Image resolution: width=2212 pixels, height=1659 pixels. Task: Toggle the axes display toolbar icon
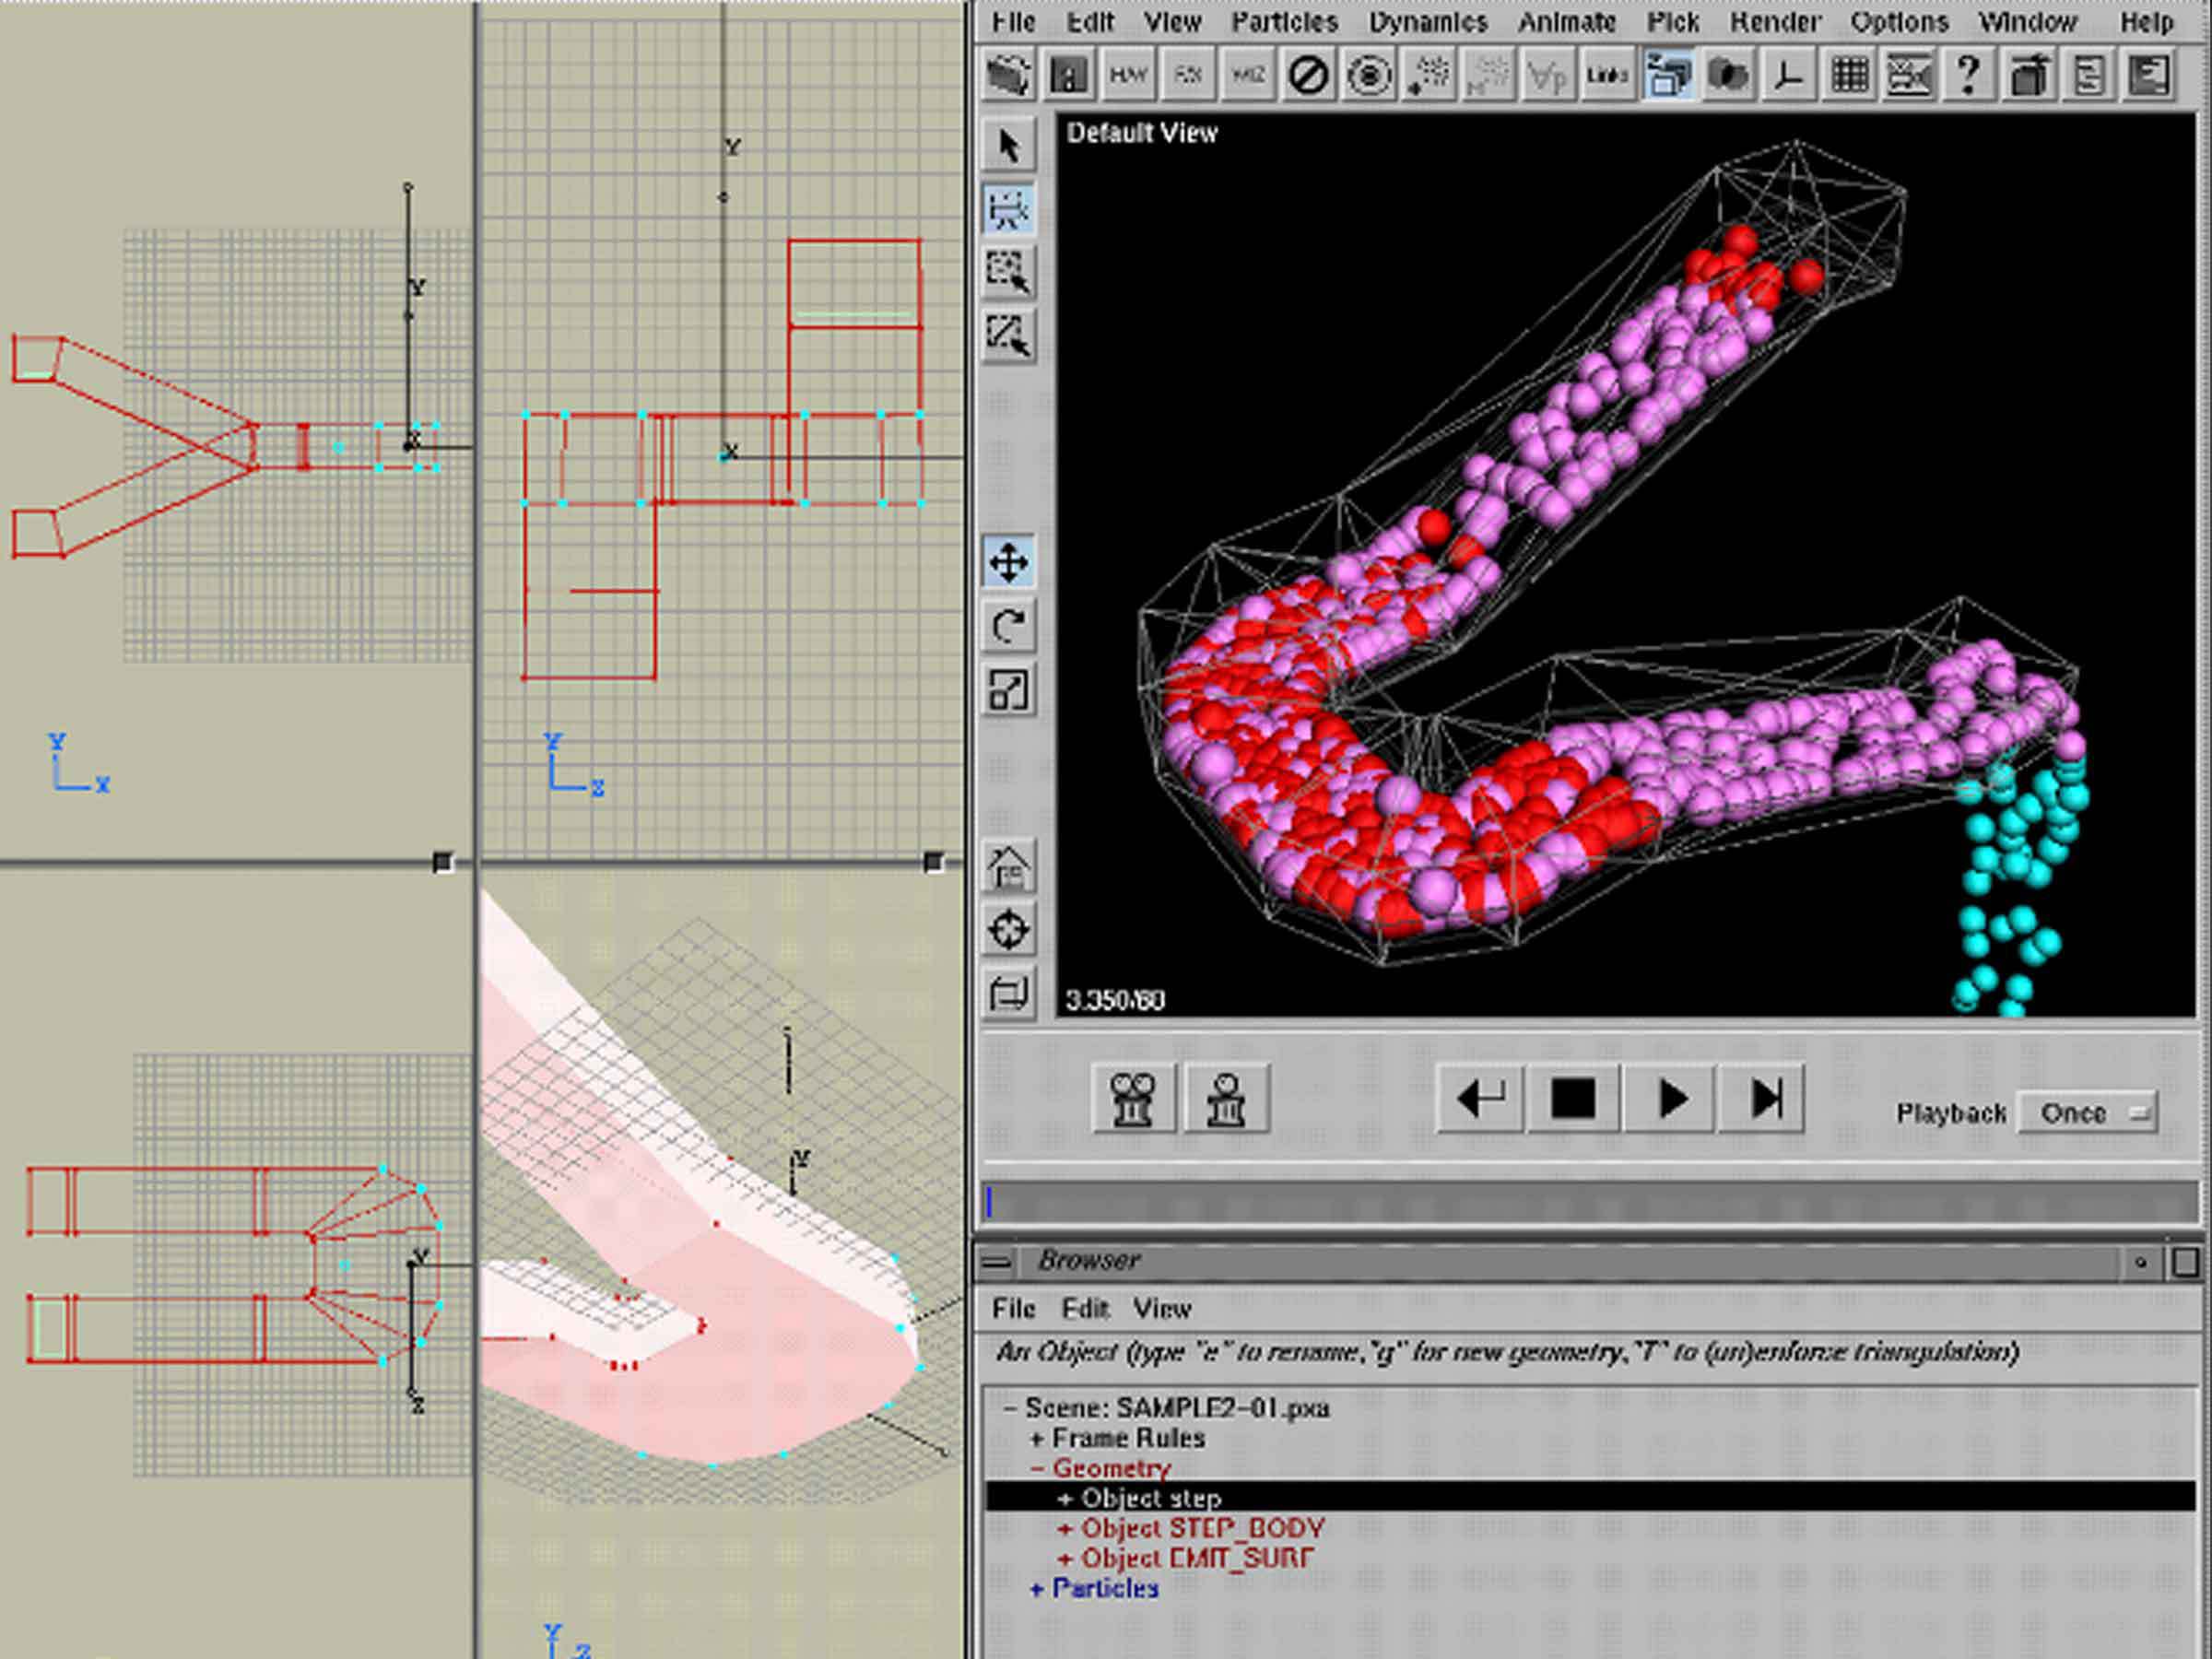click(x=1789, y=76)
